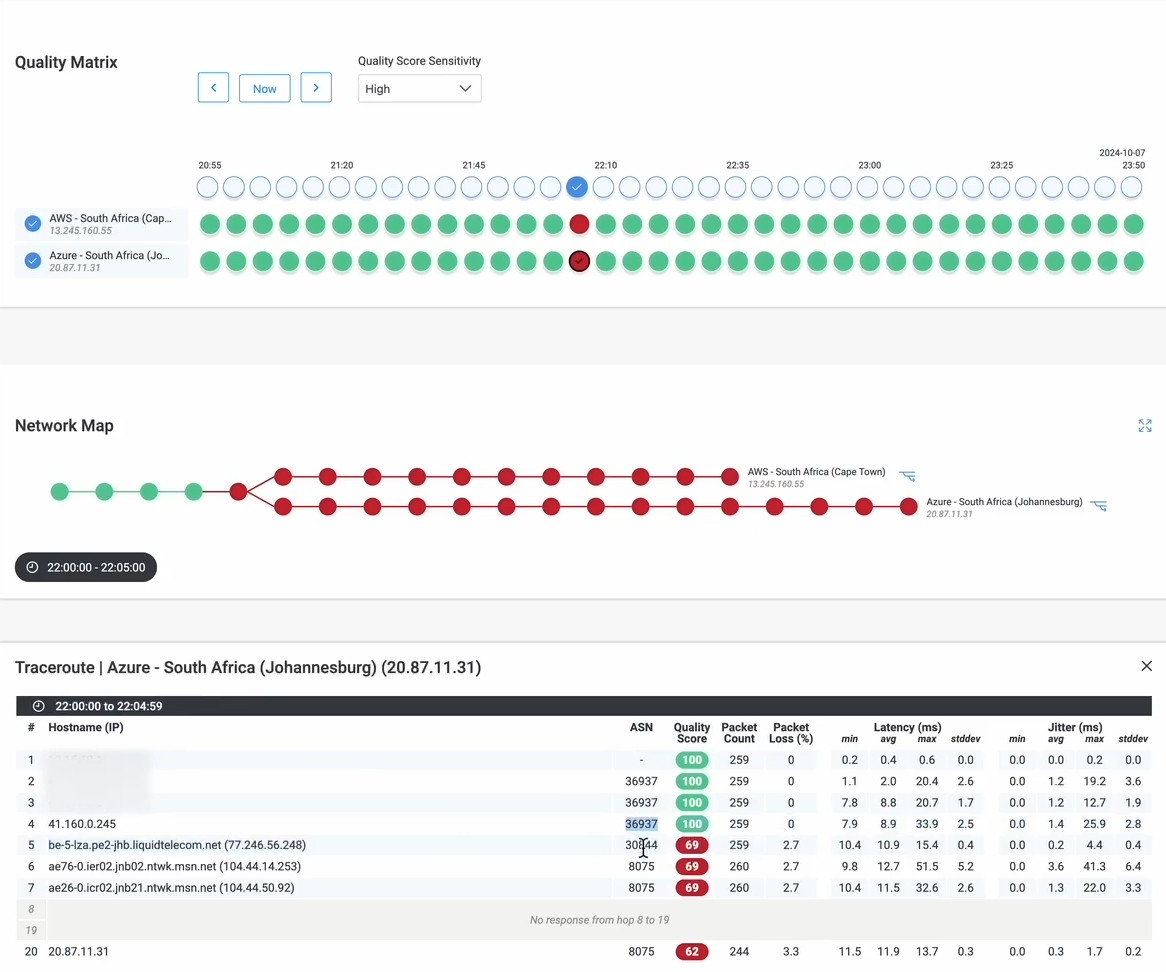Deselect the AWS South Africa endpoint checkmark
Viewport: 1166px width, 972px height.
coord(31,224)
